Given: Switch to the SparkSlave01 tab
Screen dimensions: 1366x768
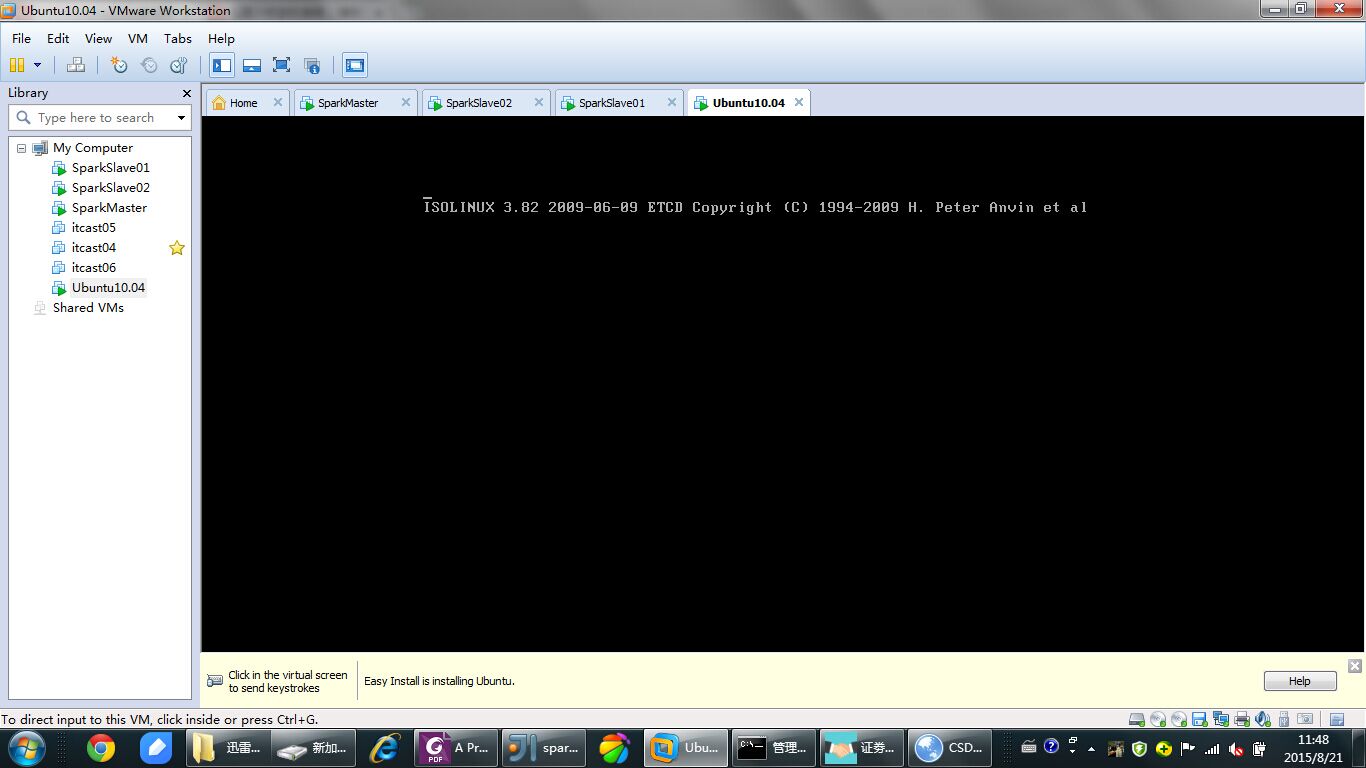Looking at the screenshot, I should (x=611, y=103).
